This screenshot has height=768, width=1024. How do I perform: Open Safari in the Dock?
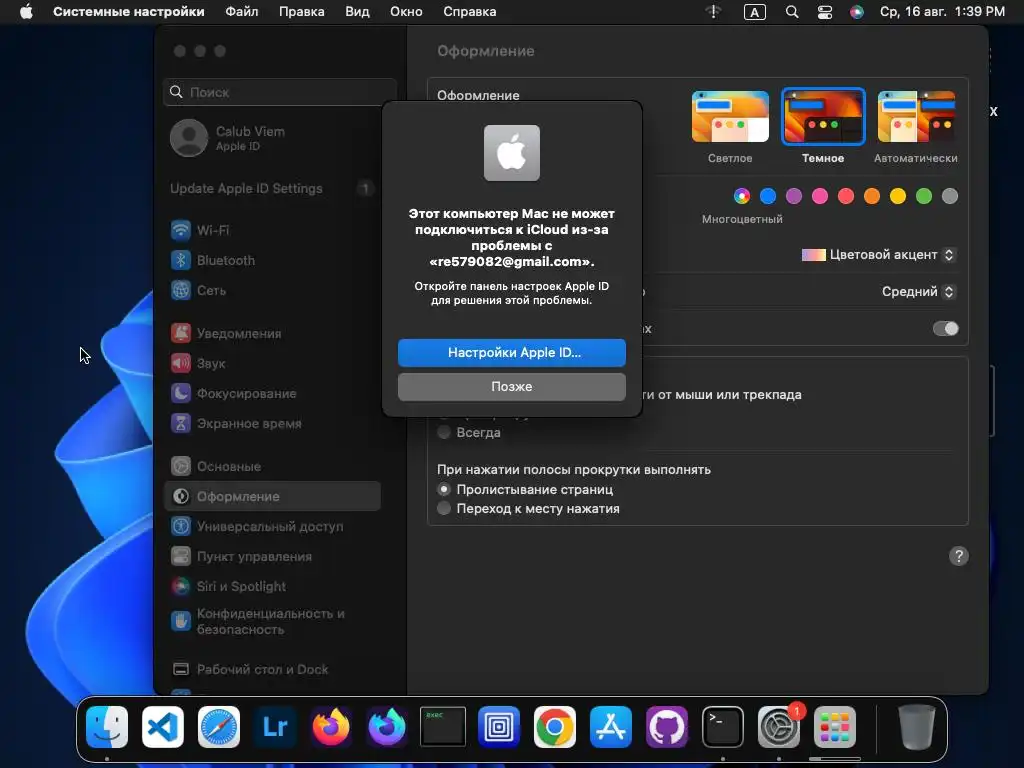click(219, 726)
